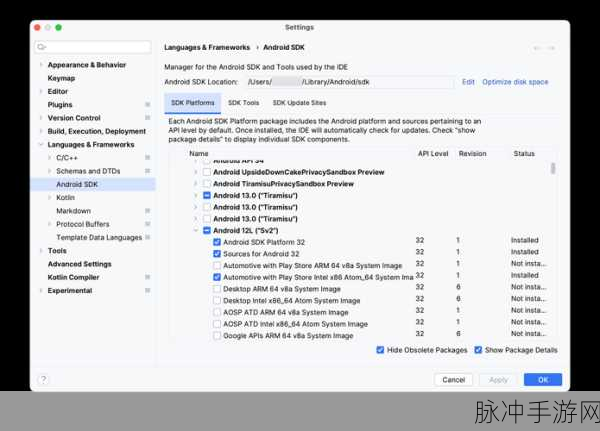Viewport: 600px width, 431px height.
Task: Switch to the SDK Platforms tab
Action: [x=192, y=103]
